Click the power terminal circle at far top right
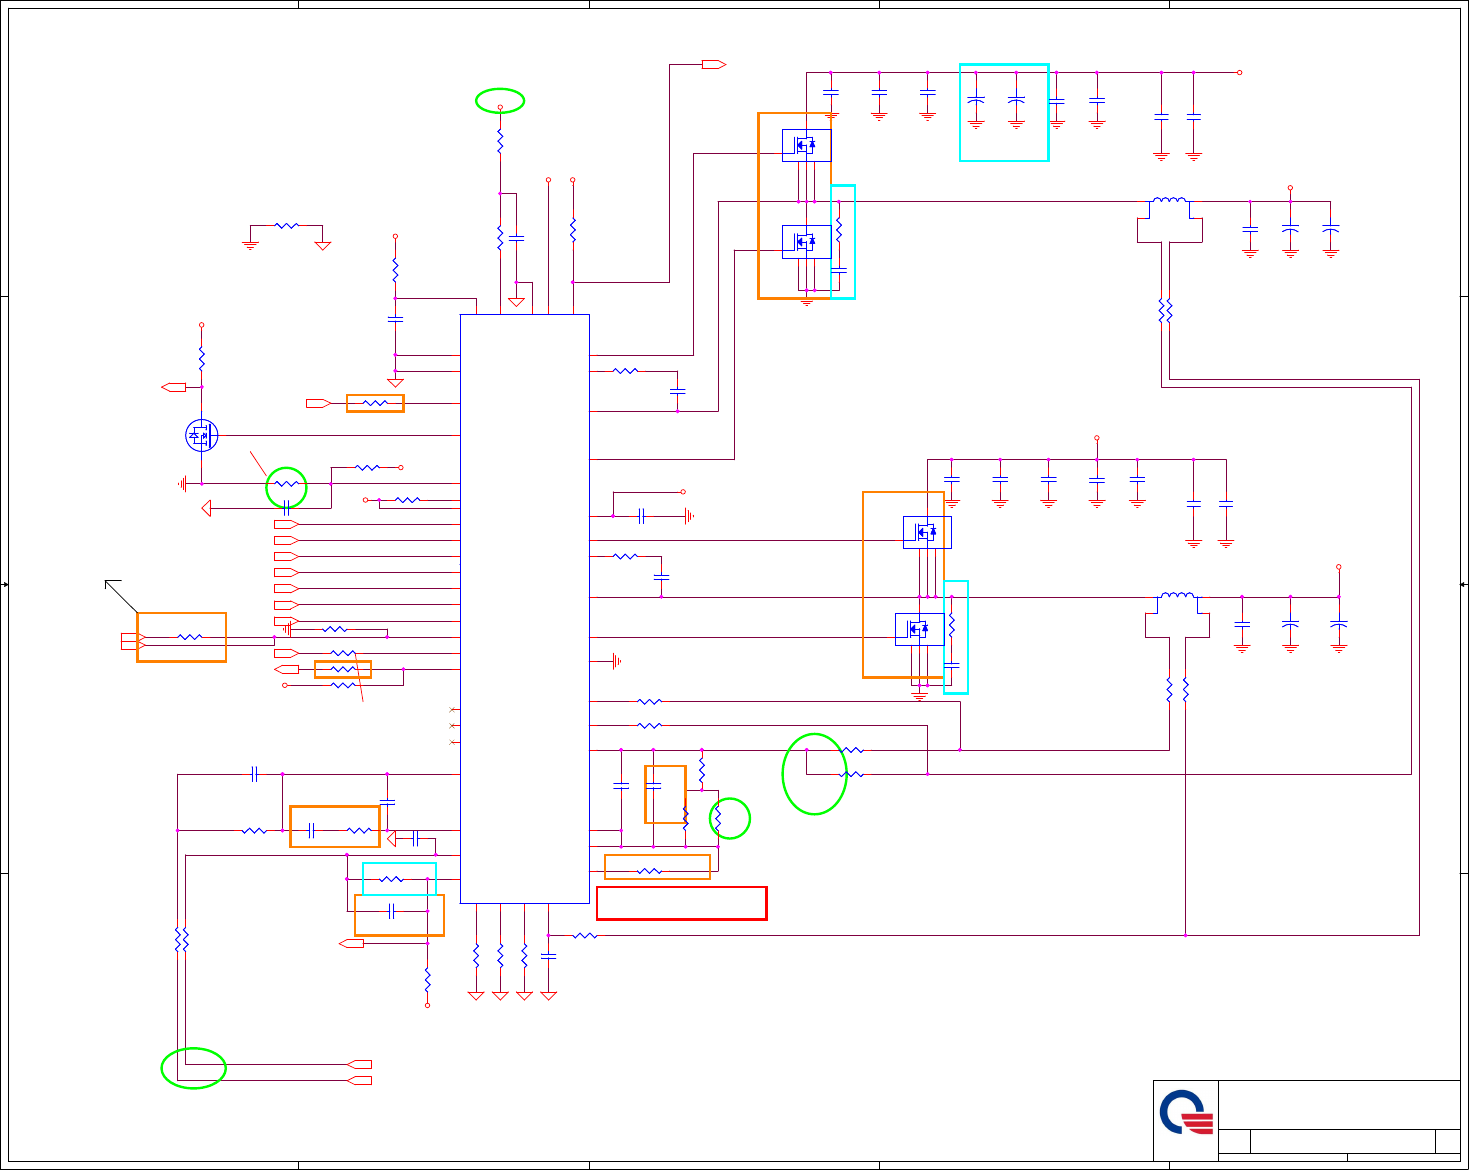Screen dimensions: 1469x1170 pyautogui.click(x=1240, y=72)
